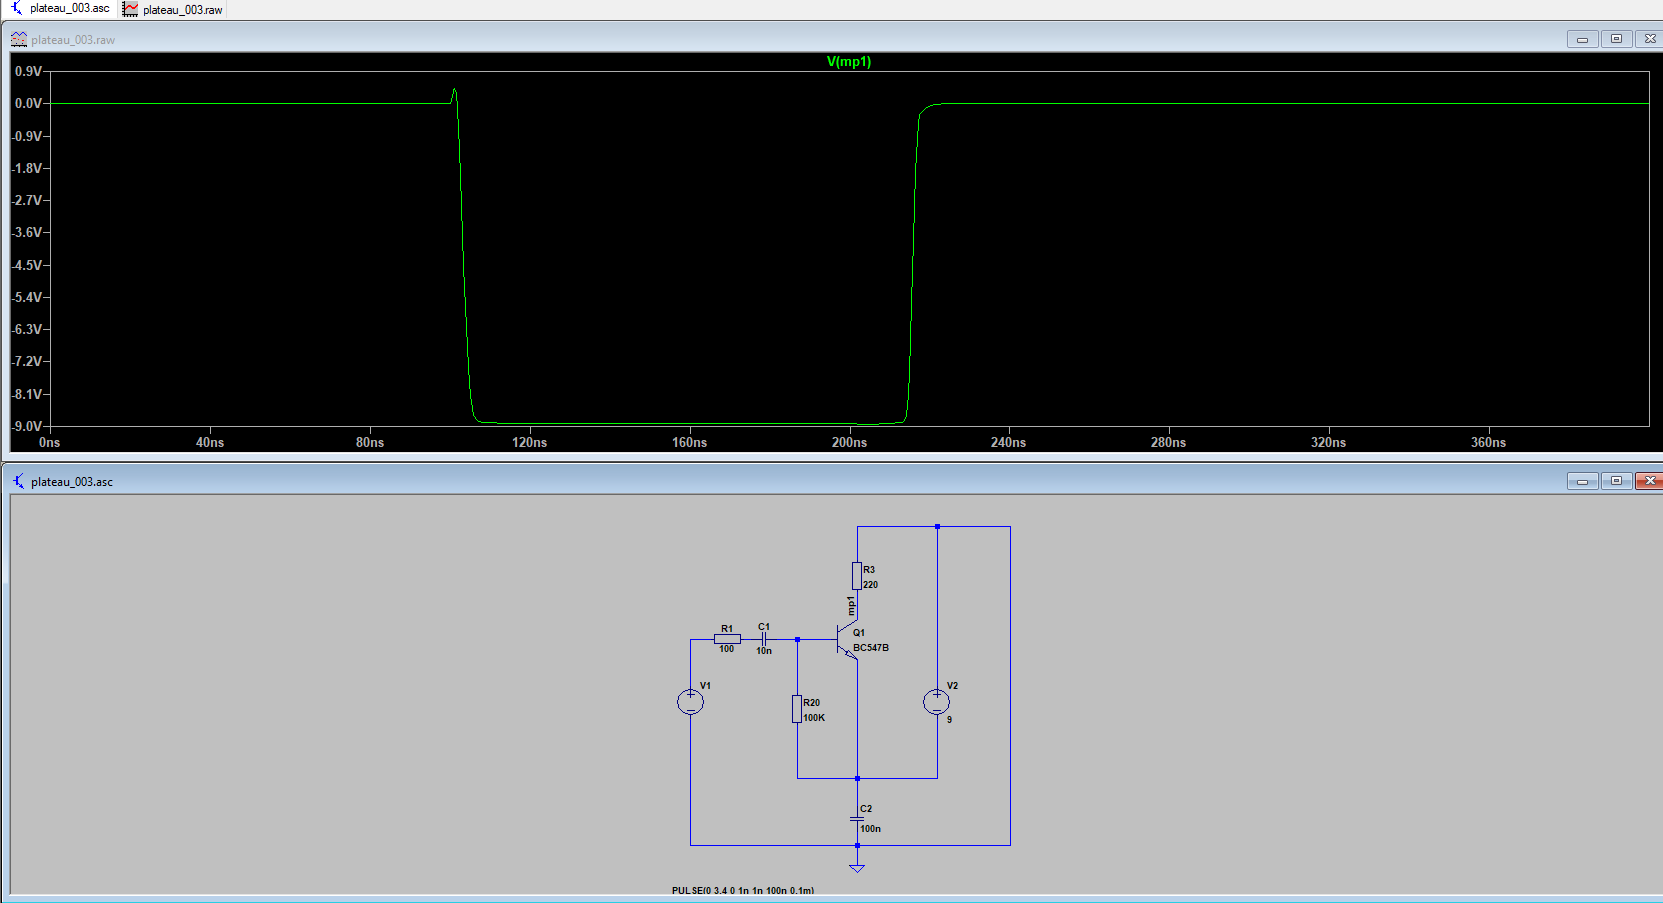Click the V(mp1) trace label
The image size is (1663, 903).
point(849,62)
